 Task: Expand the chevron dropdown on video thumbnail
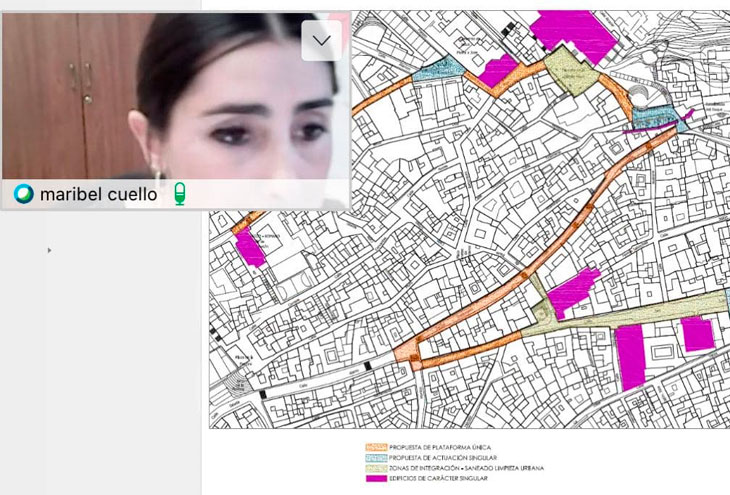[322, 41]
